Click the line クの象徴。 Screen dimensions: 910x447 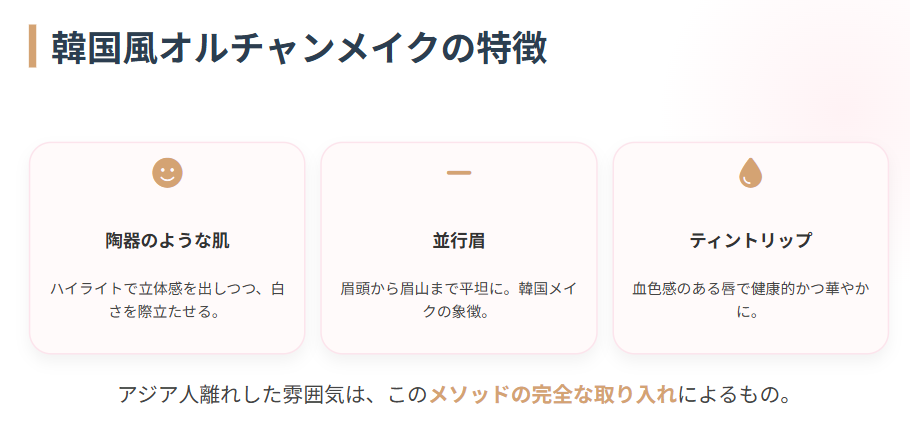459,311
